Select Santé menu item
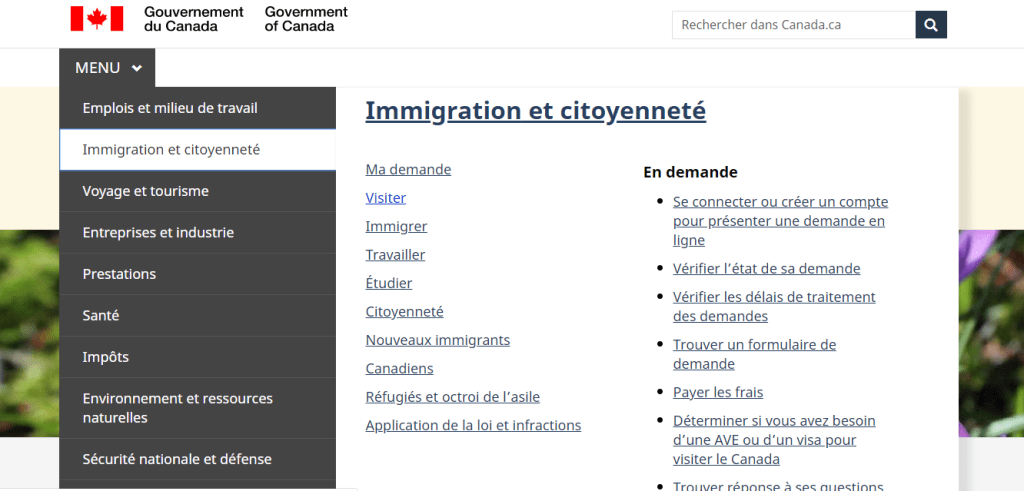 click(197, 315)
